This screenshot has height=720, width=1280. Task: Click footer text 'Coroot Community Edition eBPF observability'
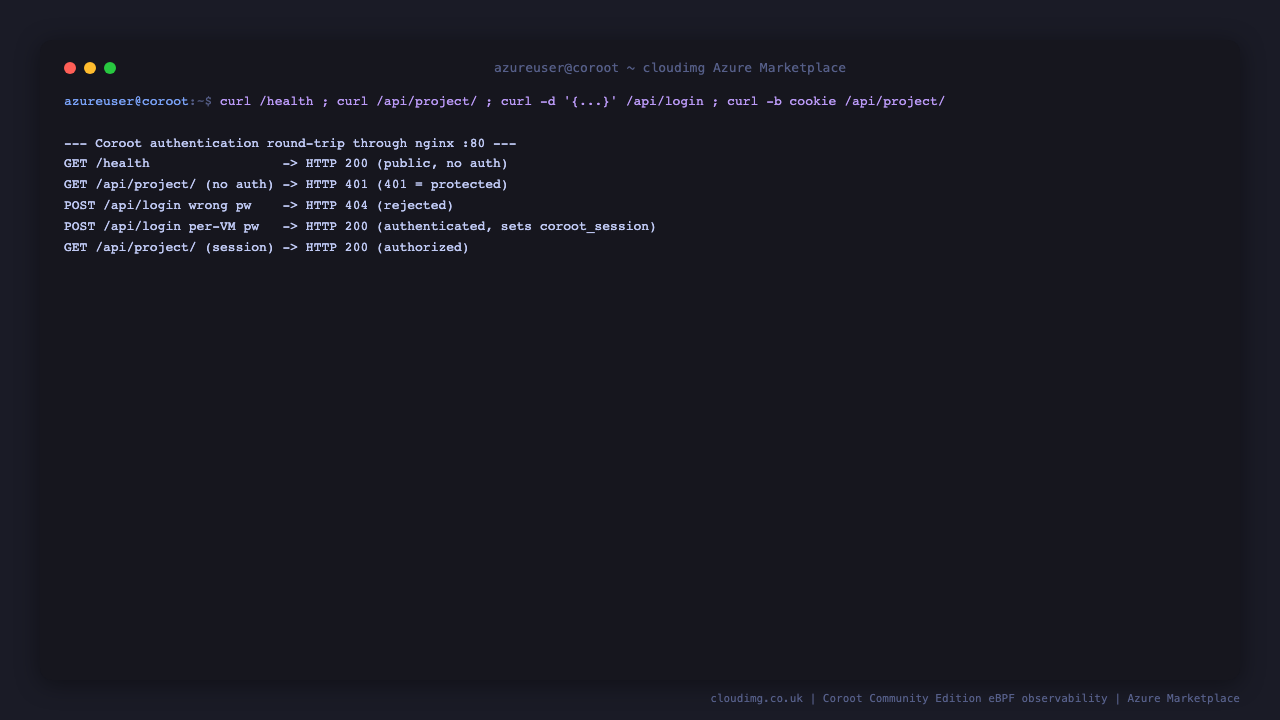(x=965, y=698)
